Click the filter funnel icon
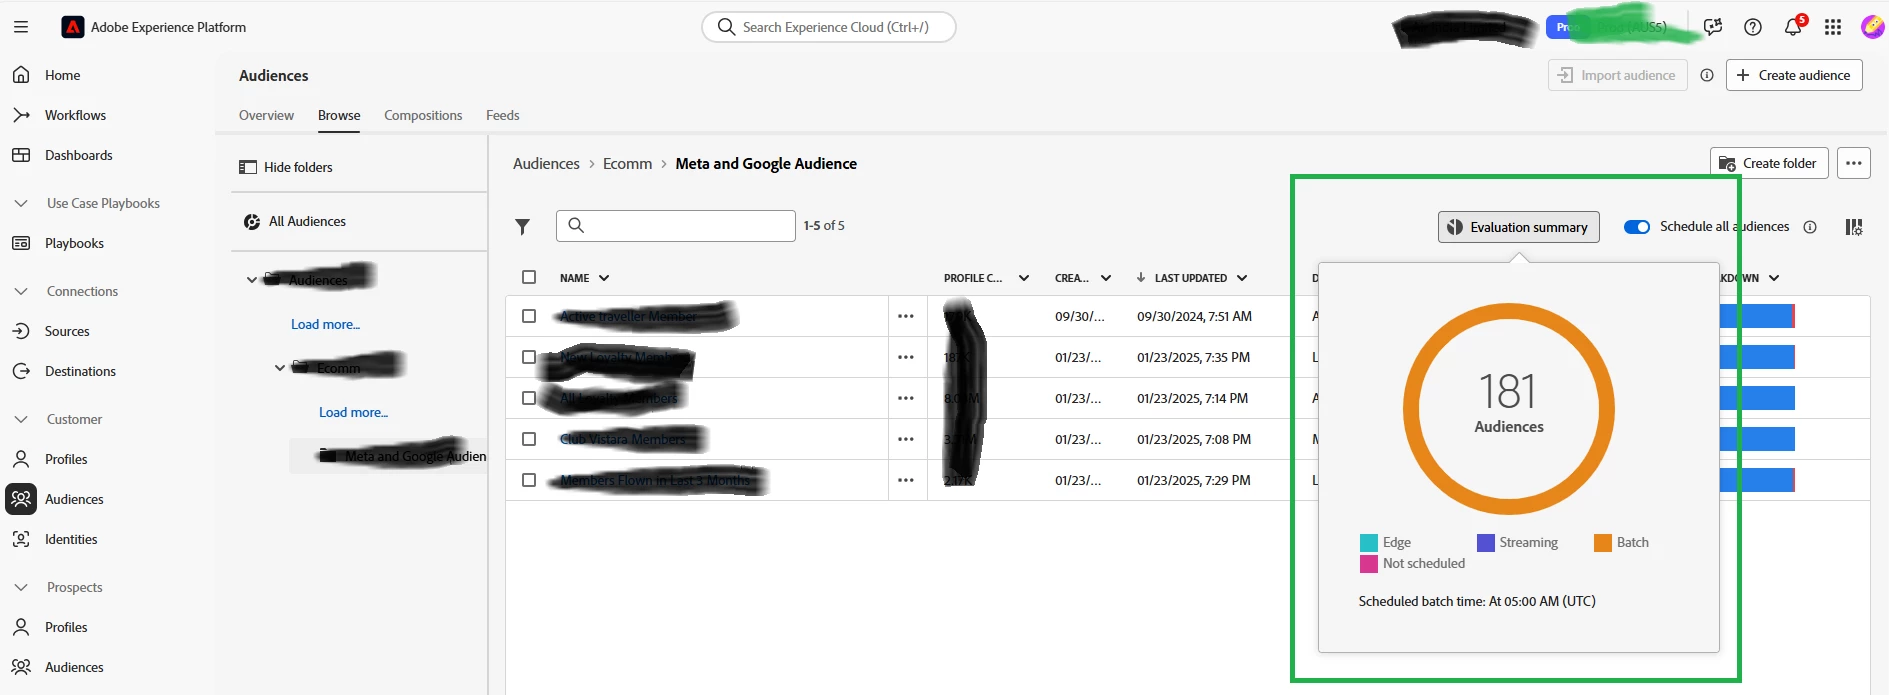1889x695 pixels. [522, 227]
